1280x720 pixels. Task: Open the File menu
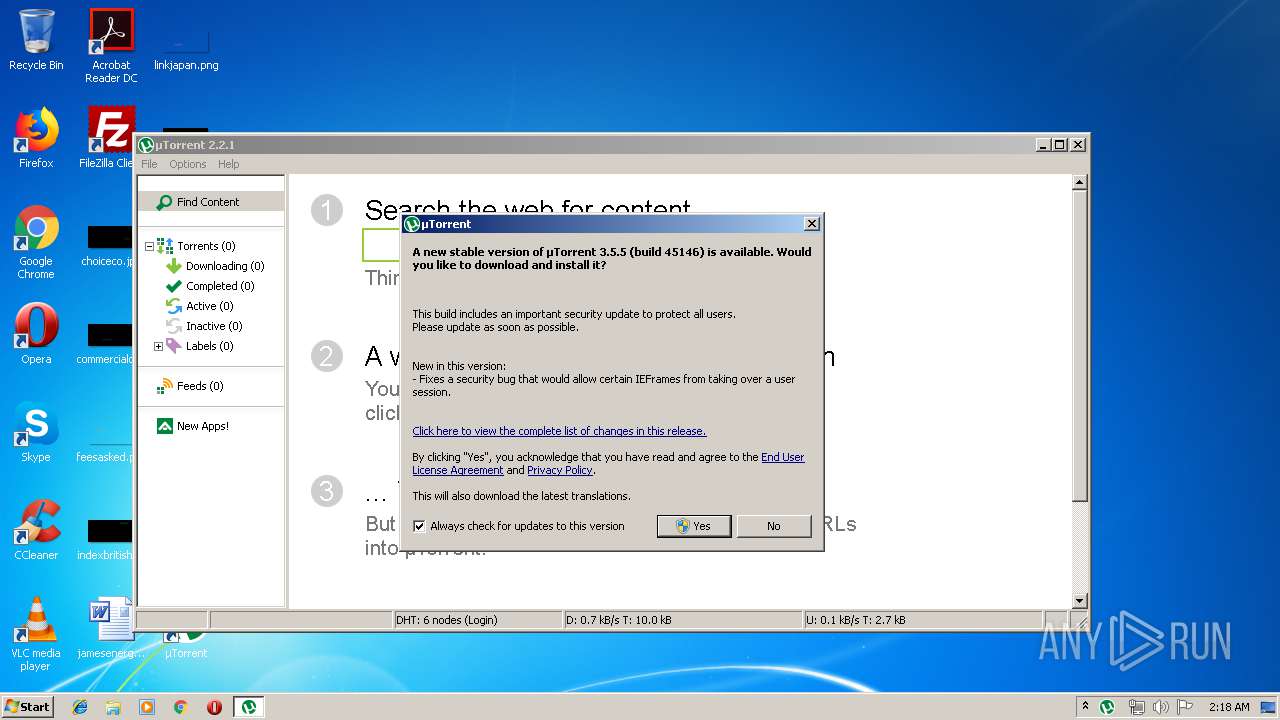click(x=149, y=164)
